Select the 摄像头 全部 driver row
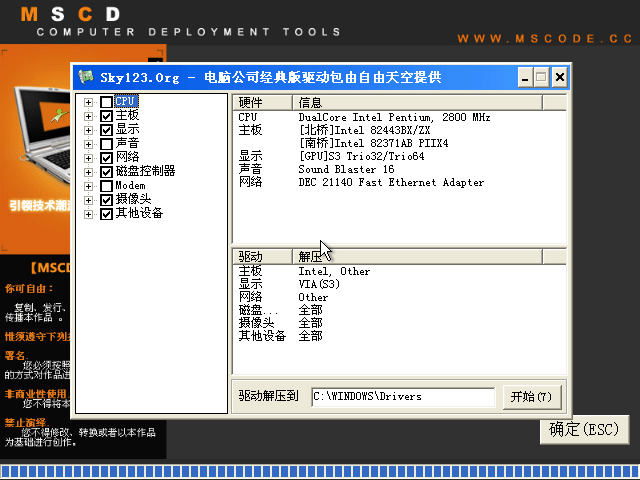 399,323
